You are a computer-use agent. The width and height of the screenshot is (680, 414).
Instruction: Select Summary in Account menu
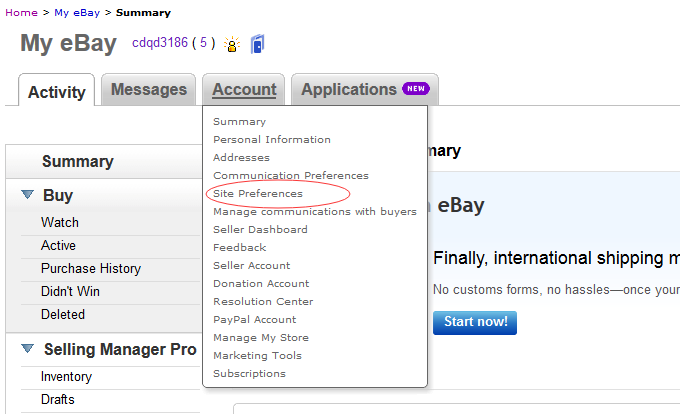click(x=239, y=122)
